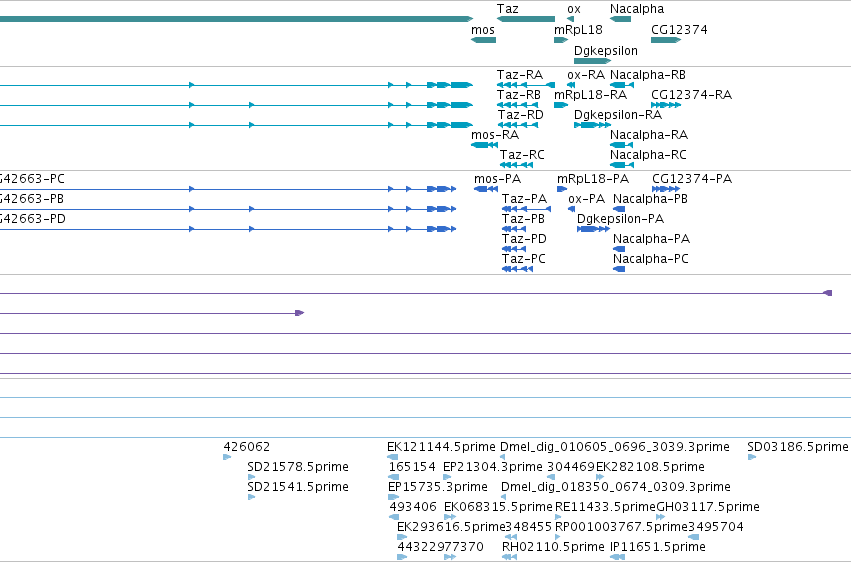Click the mRpL18-PA protein label
Image resolution: width=851 pixels, height=562 pixels.
pos(593,178)
